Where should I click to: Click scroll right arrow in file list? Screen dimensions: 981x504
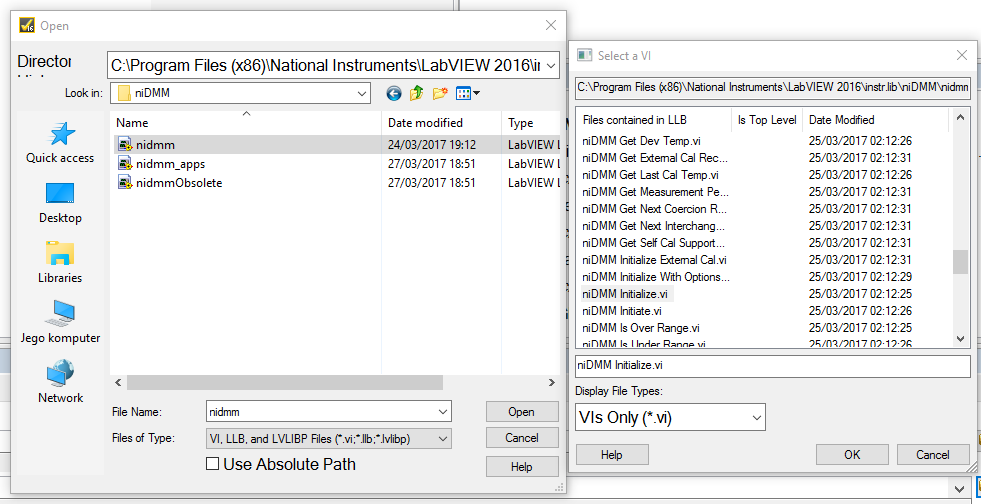pyautogui.click(x=551, y=382)
